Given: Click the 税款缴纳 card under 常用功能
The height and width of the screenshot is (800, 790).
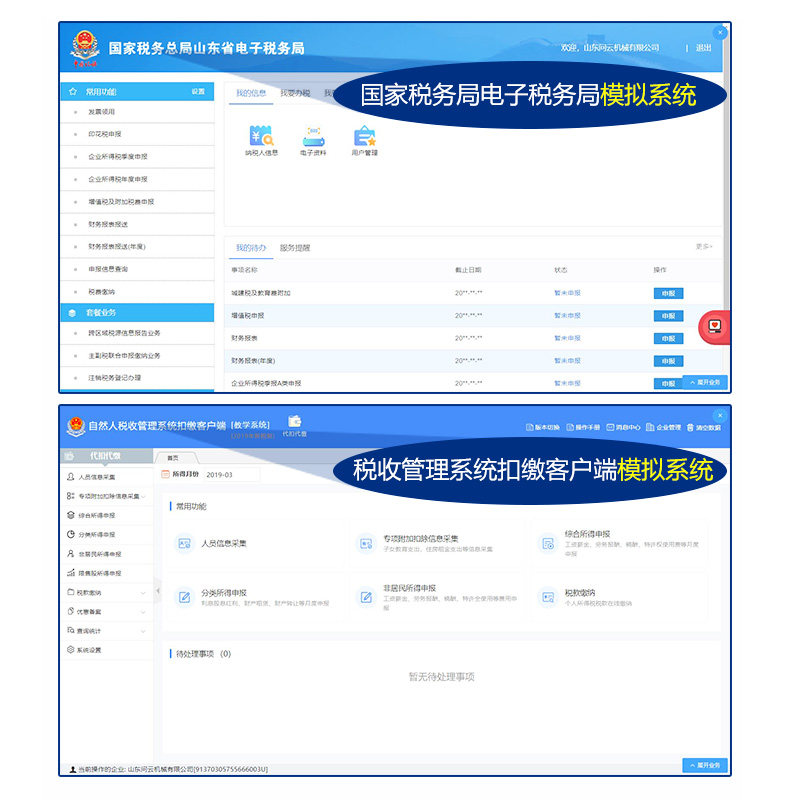Looking at the screenshot, I should [619, 597].
